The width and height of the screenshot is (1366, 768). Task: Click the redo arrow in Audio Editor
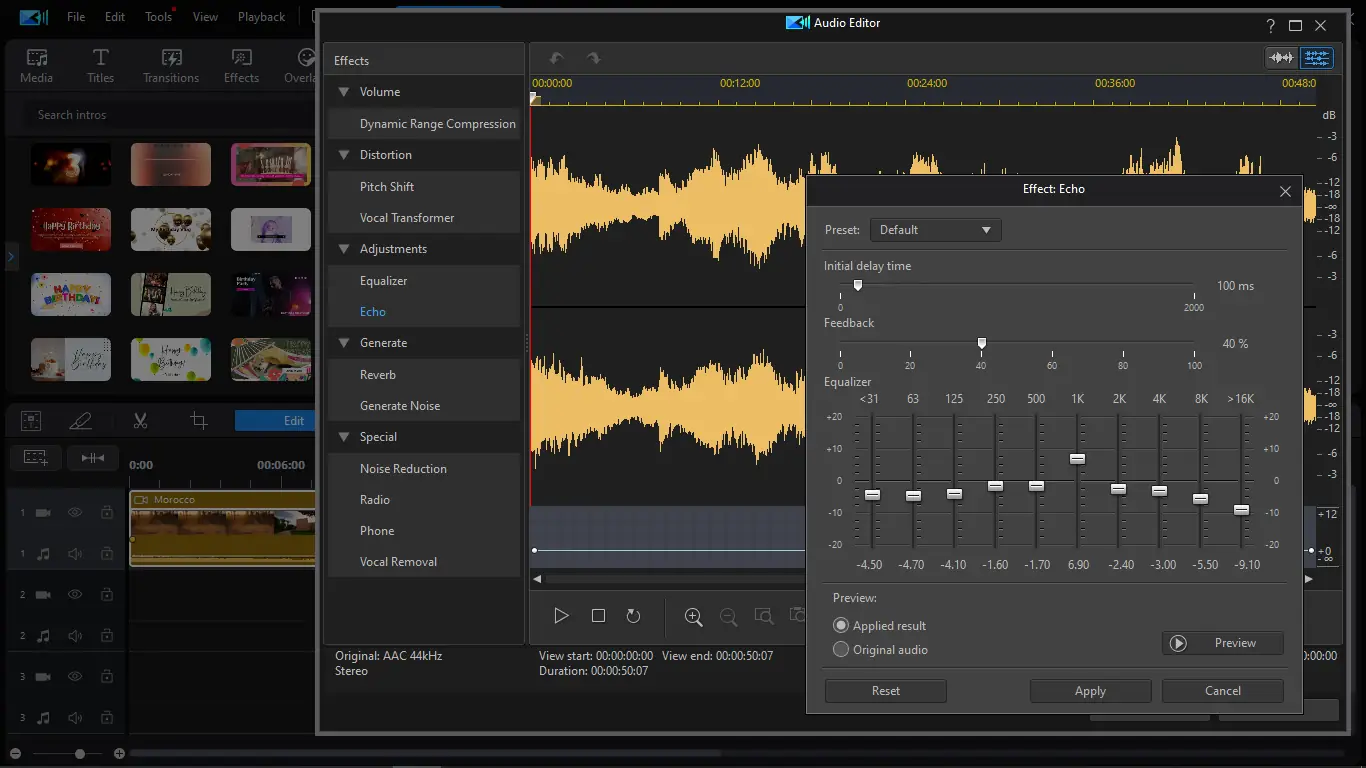pos(593,59)
